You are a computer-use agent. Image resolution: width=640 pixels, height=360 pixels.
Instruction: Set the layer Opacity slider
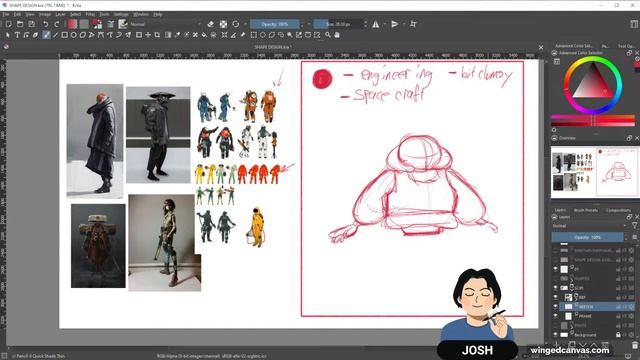pos(587,237)
